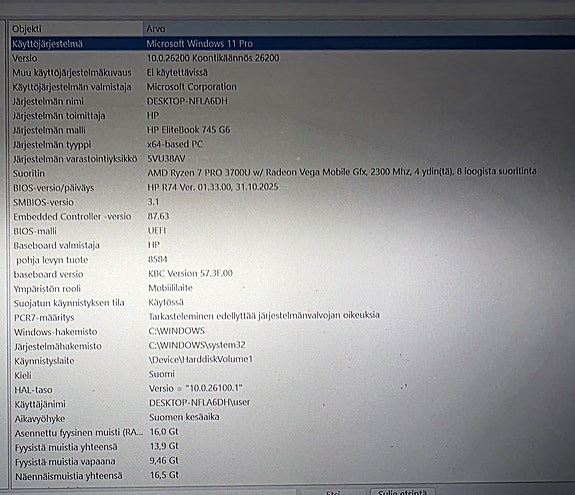Select the Järjestelmän nimi row
This screenshot has width=575, height=495.
tap(293, 101)
